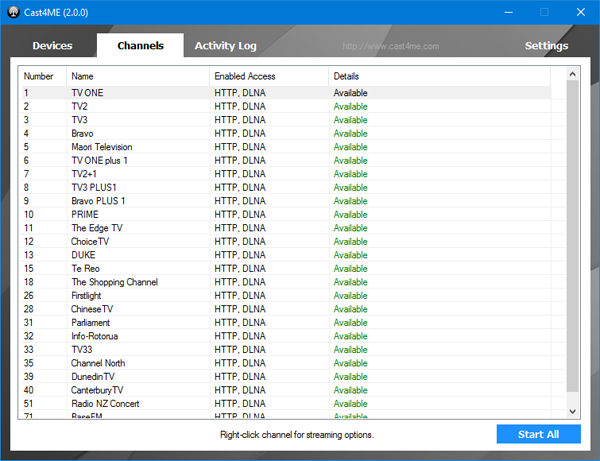
Task: Select The Shopping Channel row
Action: point(285,282)
